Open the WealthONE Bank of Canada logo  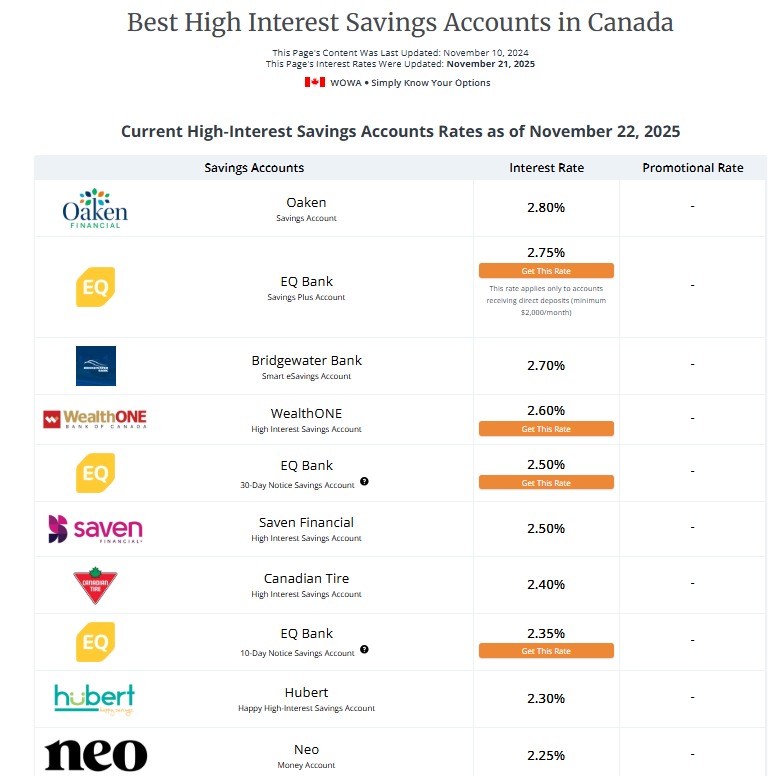tap(95, 418)
